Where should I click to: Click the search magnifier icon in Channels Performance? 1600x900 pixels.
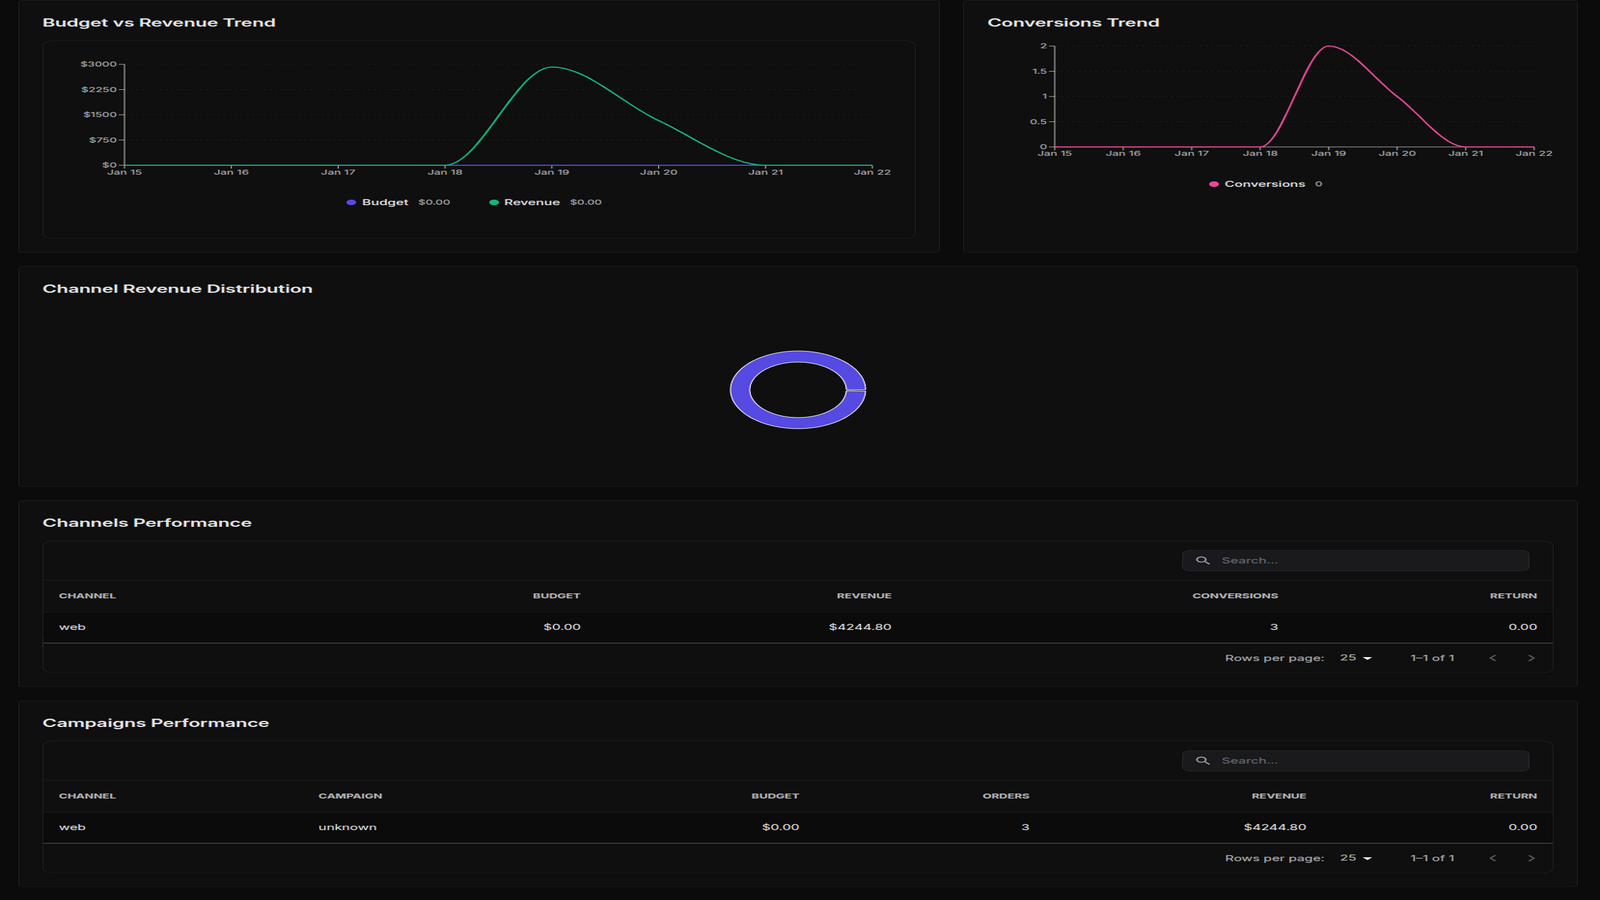coord(1203,560)
